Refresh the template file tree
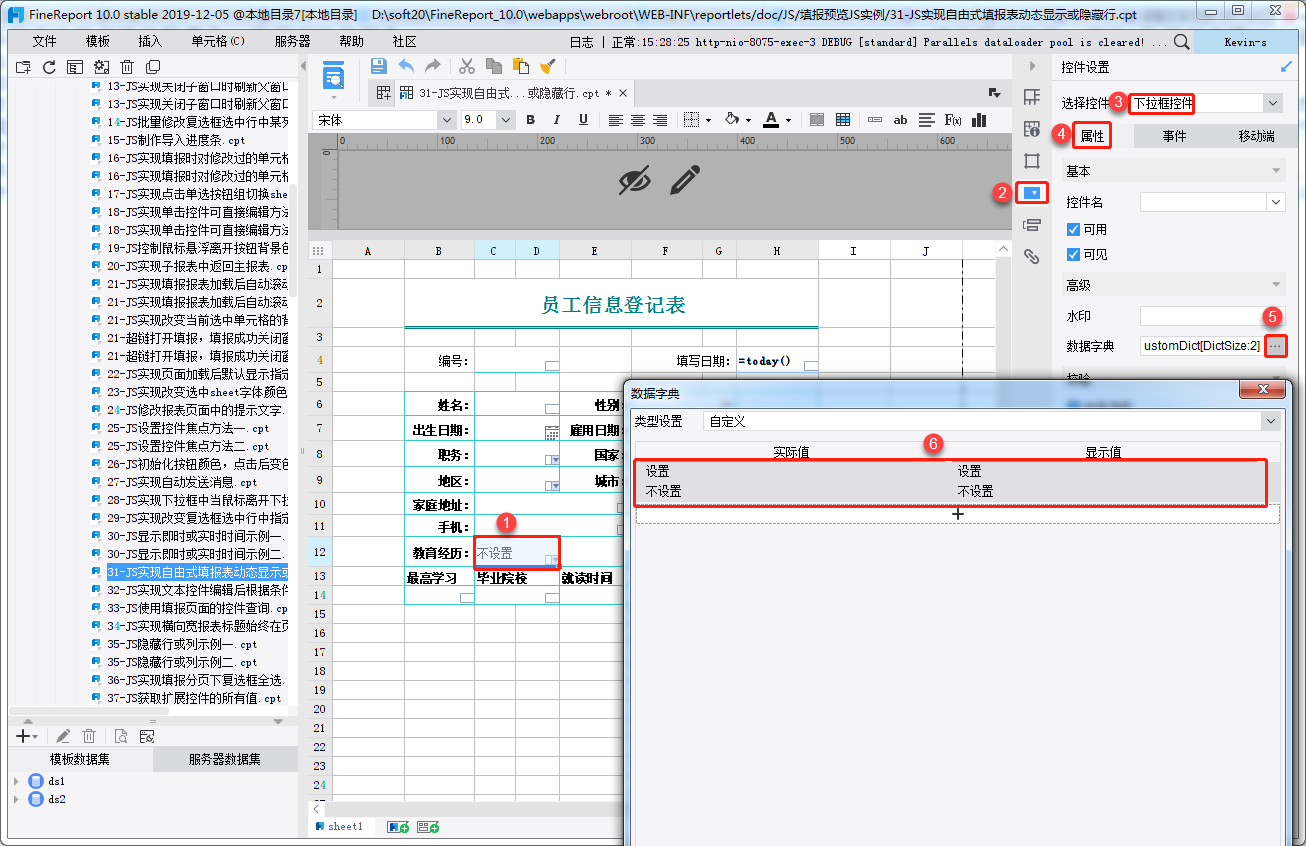Viewport: 1306px width, 846px height. point(49,67)
